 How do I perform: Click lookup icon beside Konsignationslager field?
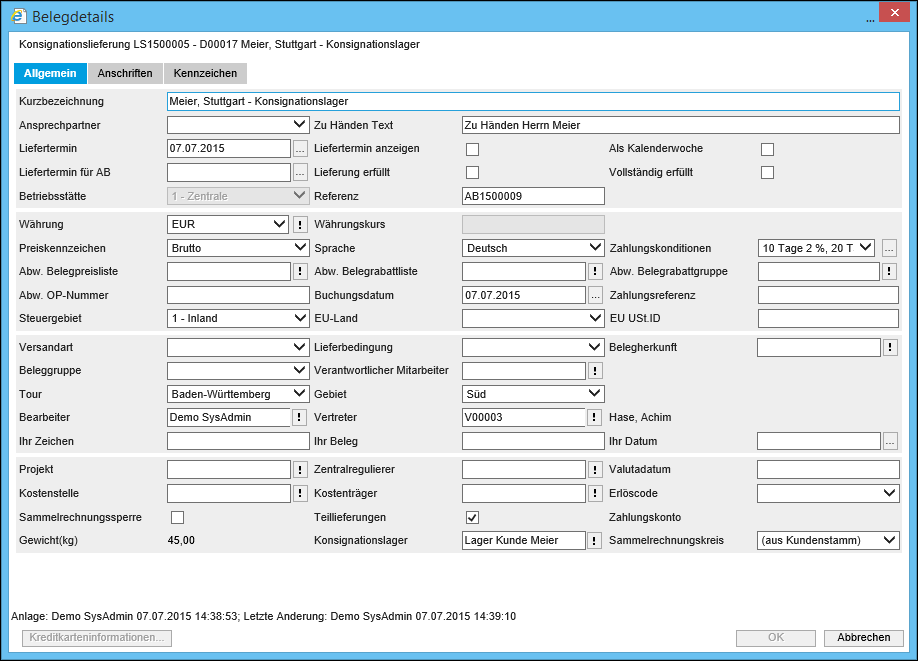(595, 541)
